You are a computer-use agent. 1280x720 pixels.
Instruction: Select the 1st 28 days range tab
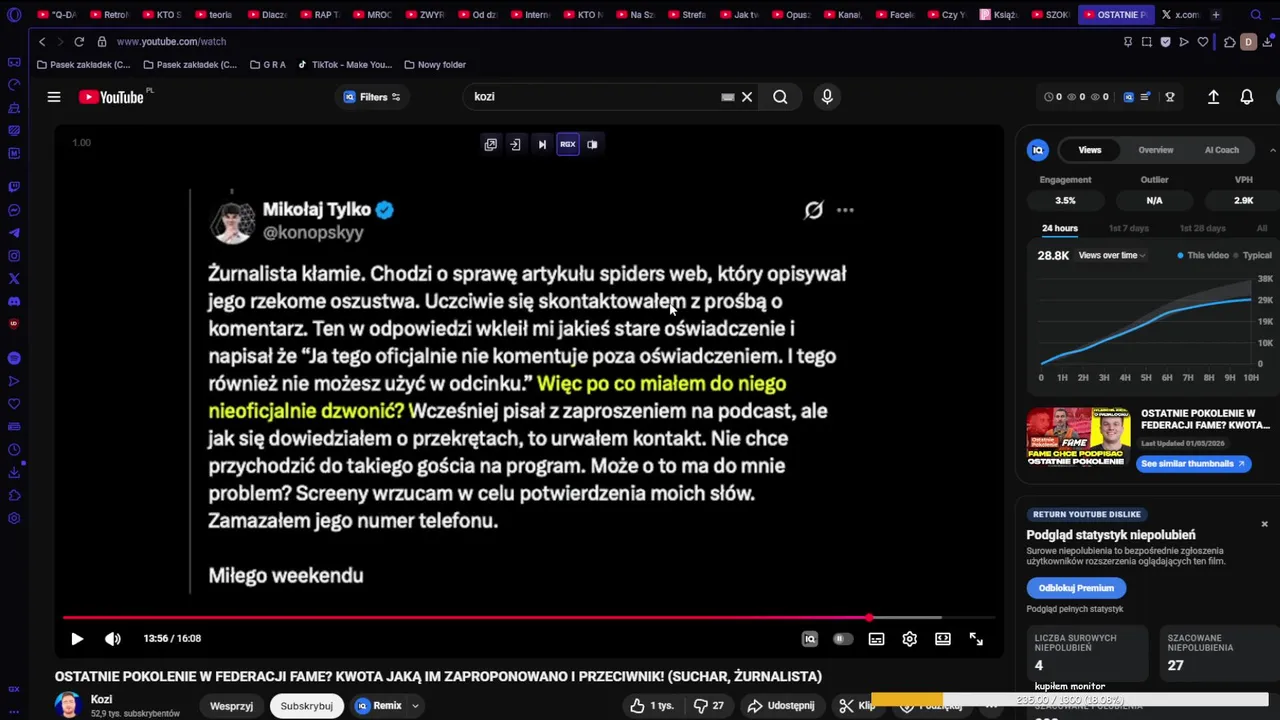(1202, 228)
